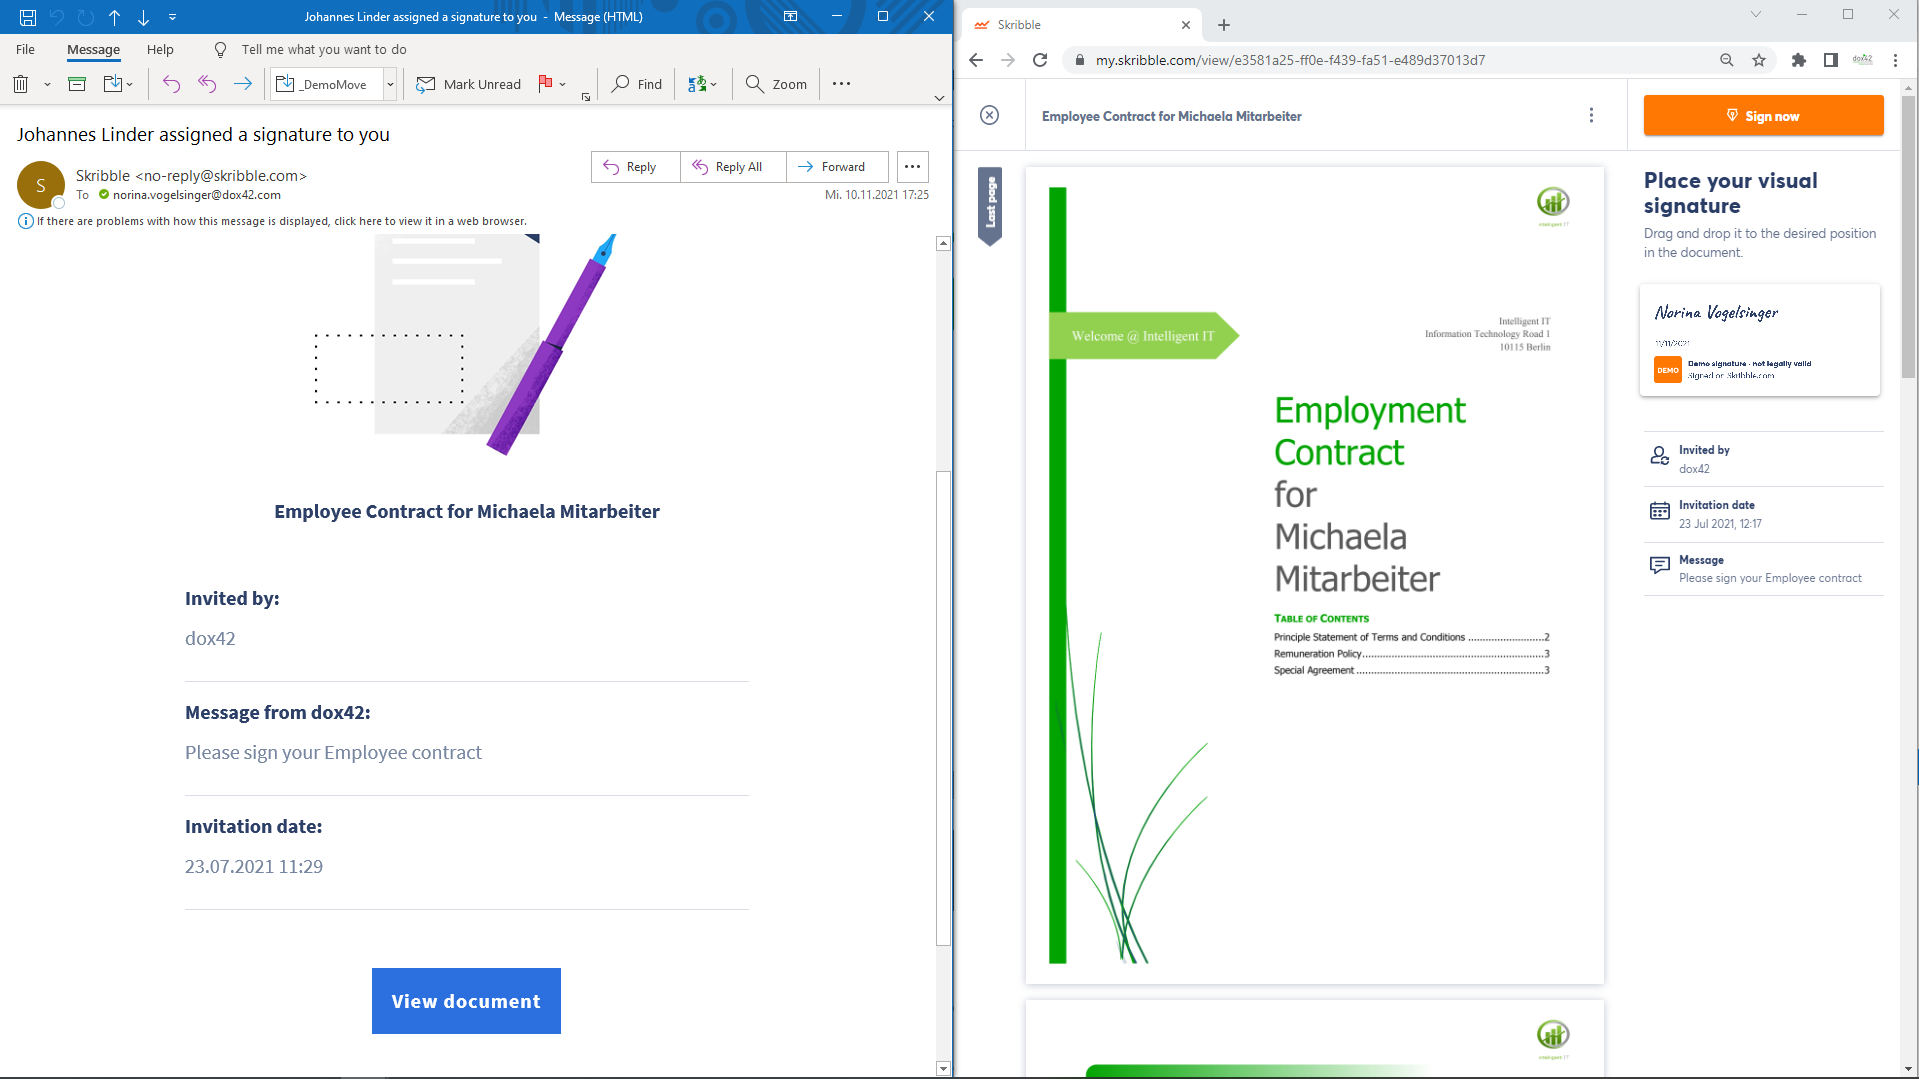This screenshot has width=1919, height=1079.
Task: Click the view in web browser info bar
Action: pos(281,222)
